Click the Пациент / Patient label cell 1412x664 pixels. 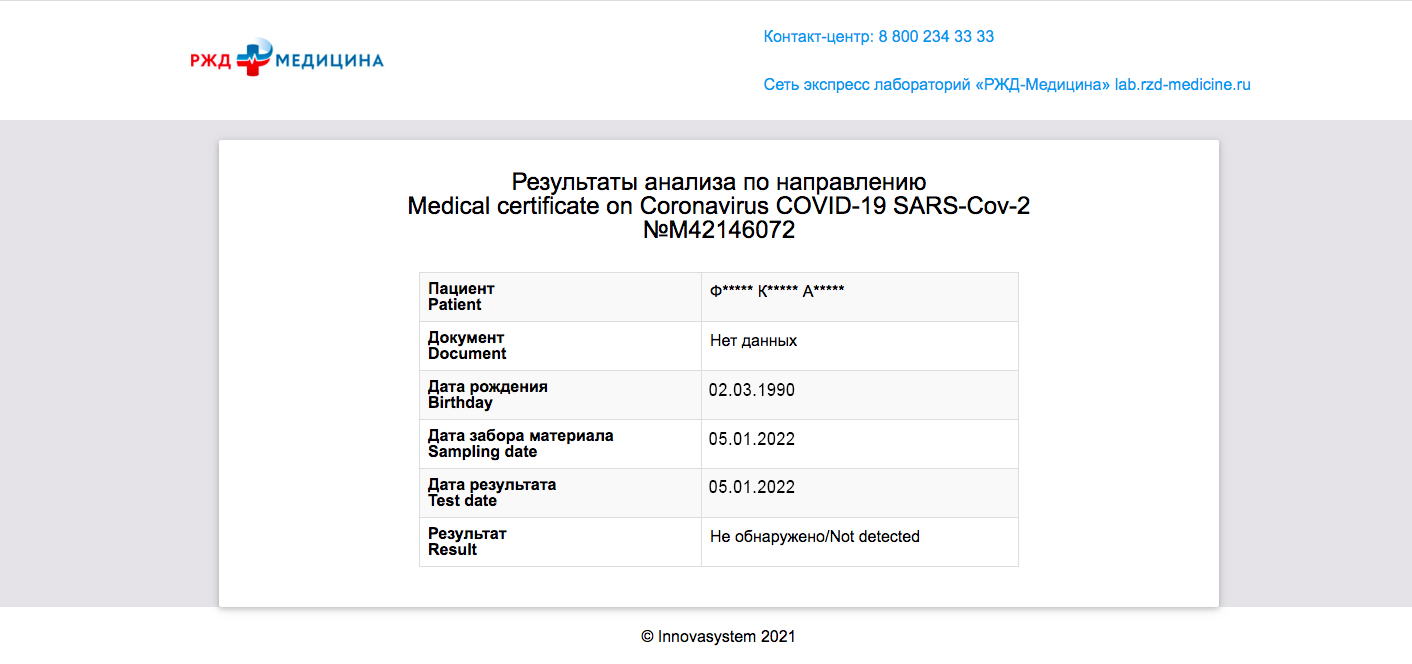(461, 297)
